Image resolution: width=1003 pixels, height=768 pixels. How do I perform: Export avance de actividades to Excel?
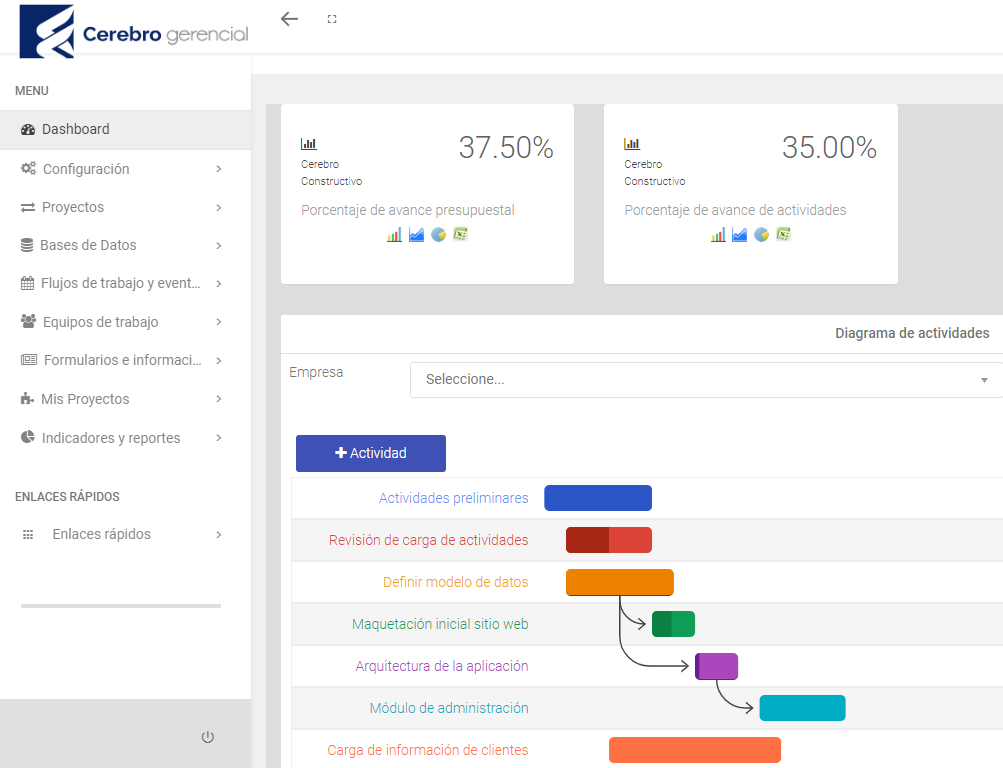784,235
